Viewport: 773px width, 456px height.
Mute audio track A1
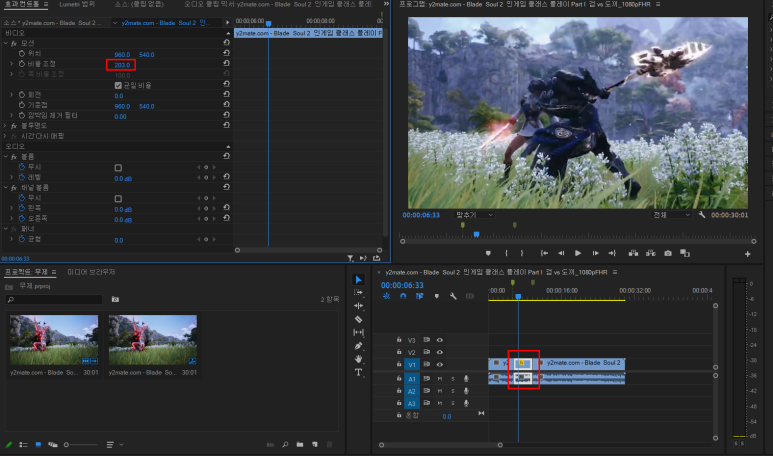440,379
